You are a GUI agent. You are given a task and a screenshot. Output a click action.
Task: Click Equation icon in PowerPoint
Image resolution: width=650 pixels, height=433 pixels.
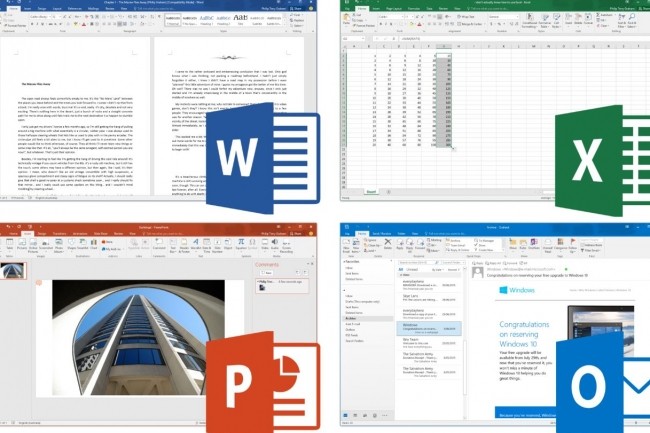(x=240, y=244)
